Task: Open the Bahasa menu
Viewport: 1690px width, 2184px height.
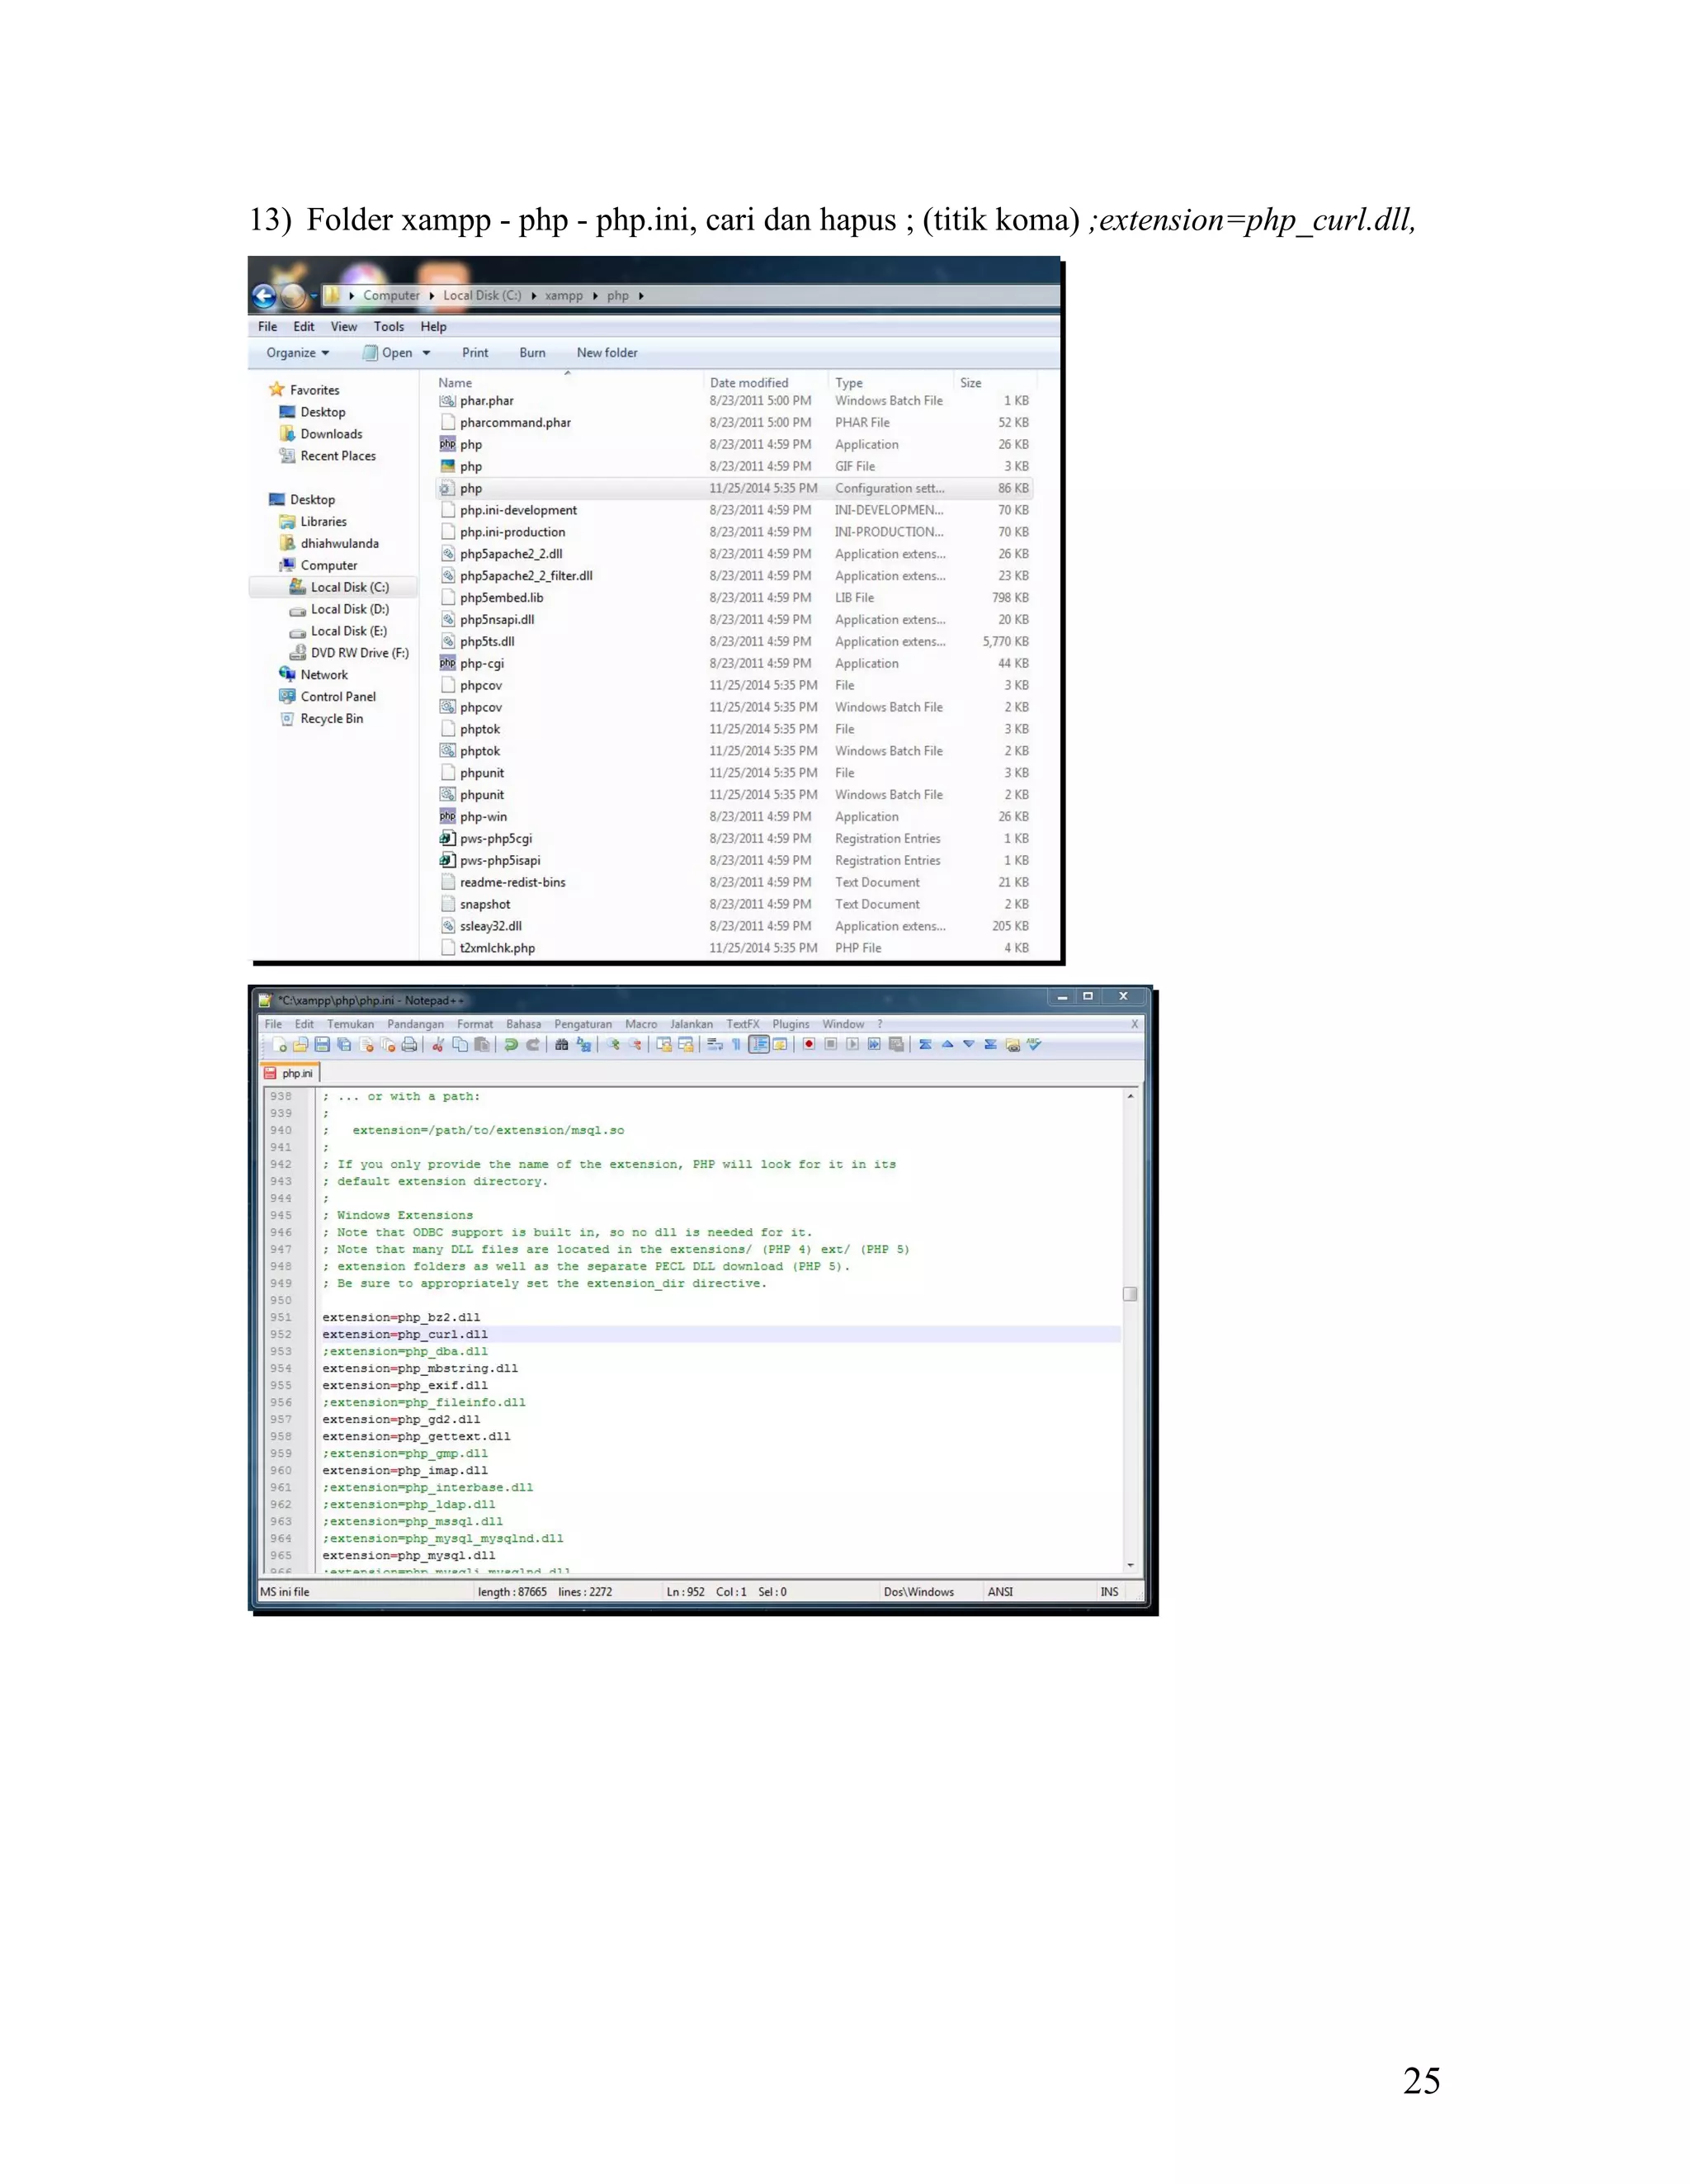Action: tap(524, 1024)
